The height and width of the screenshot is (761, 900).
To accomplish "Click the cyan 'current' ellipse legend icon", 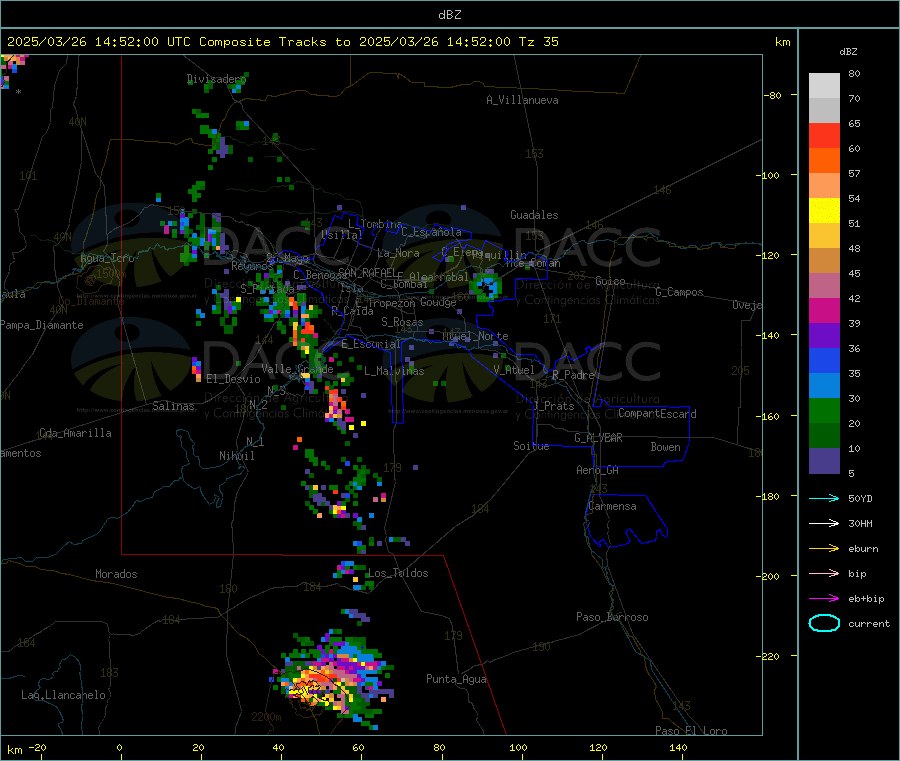I will pyautogui.click(x=824, y=623).
